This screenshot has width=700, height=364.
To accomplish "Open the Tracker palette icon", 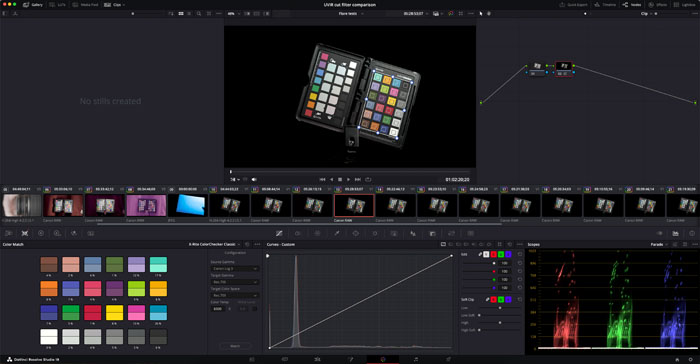I will pyautogui.click(x=375, y=233).
